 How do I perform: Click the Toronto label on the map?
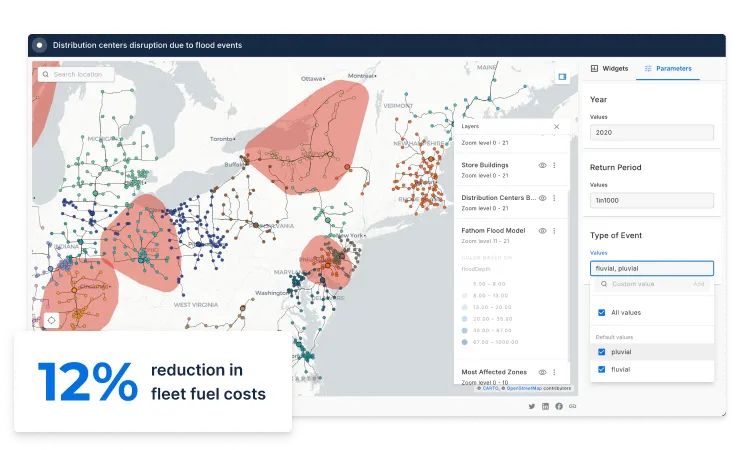tap(222, 139)
